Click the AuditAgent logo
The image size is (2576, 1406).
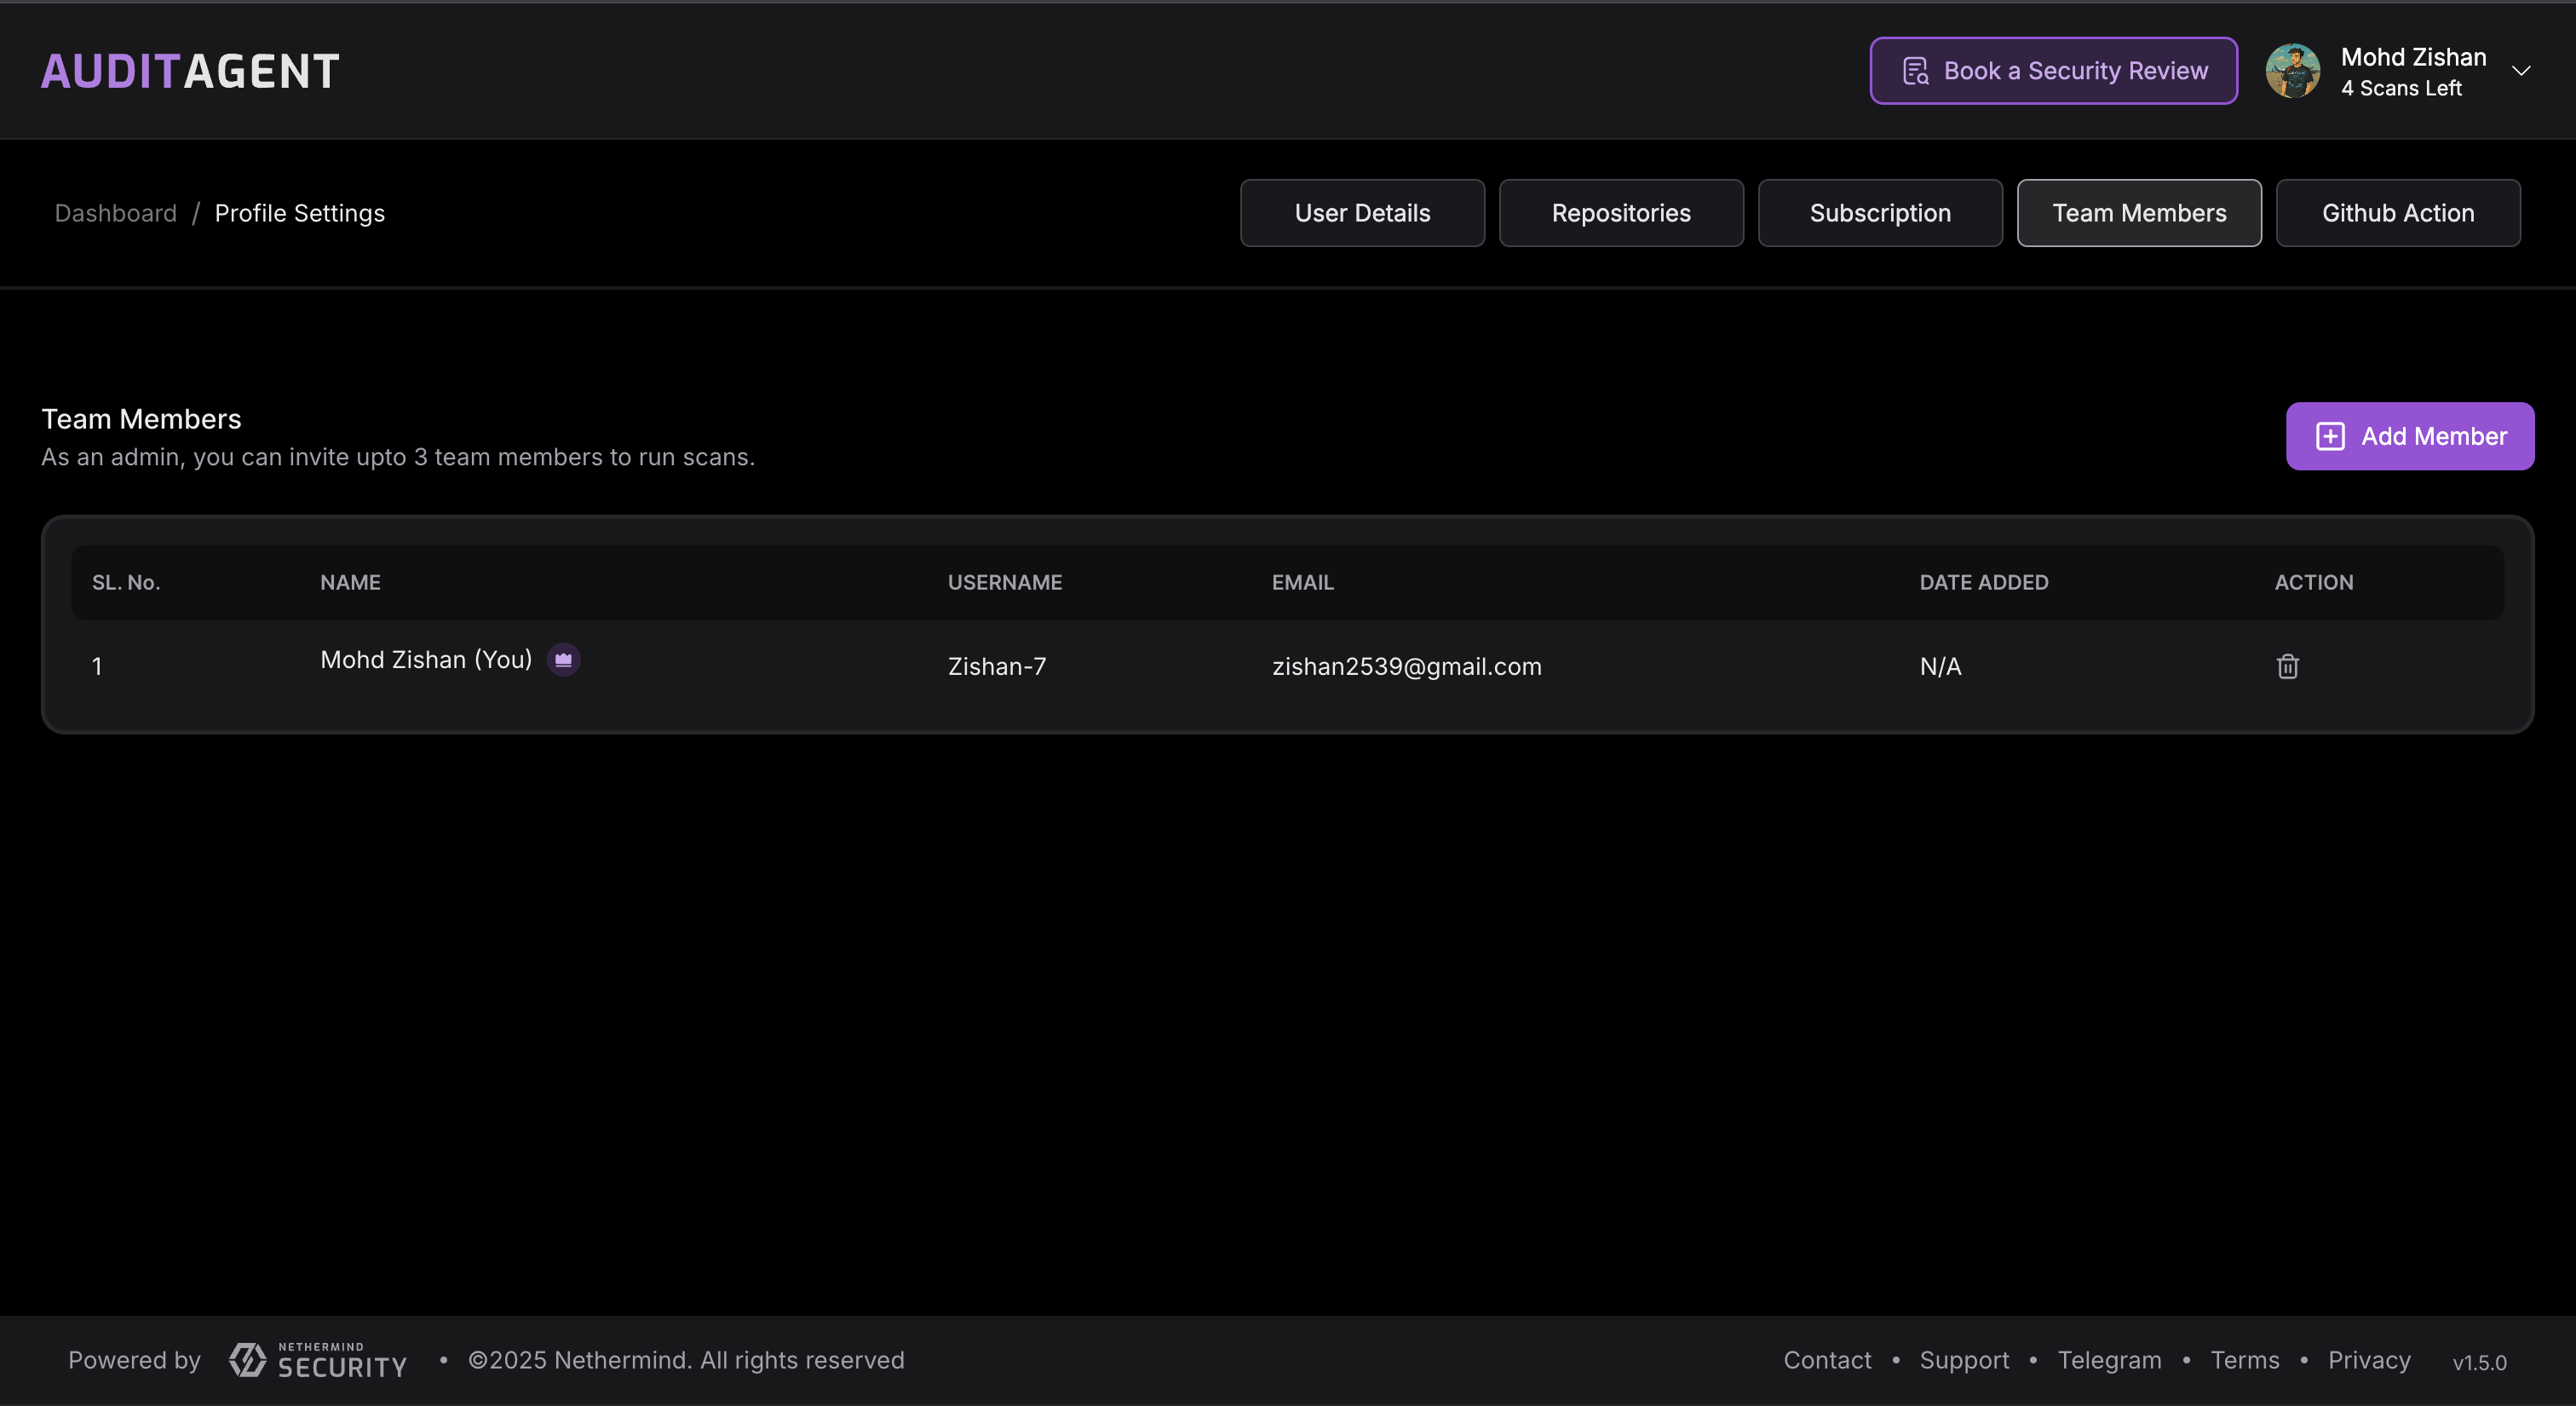190,71
